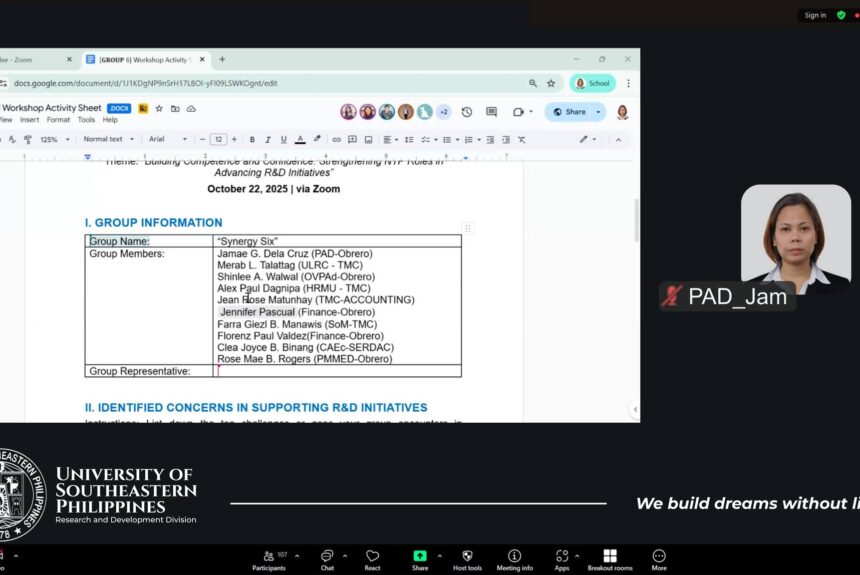
Task: Open version history clock icon
Action: (x=467, y=112)
